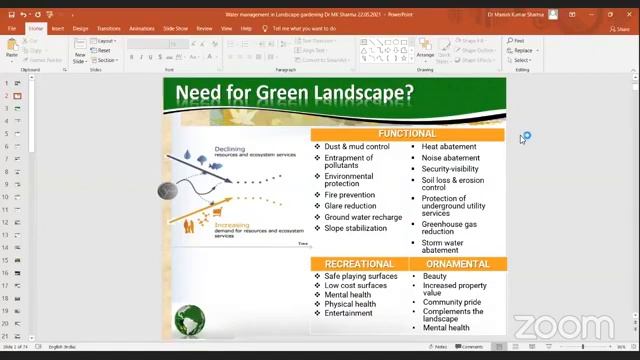
Task: Click the zoom slider handle
Action: 583,347
